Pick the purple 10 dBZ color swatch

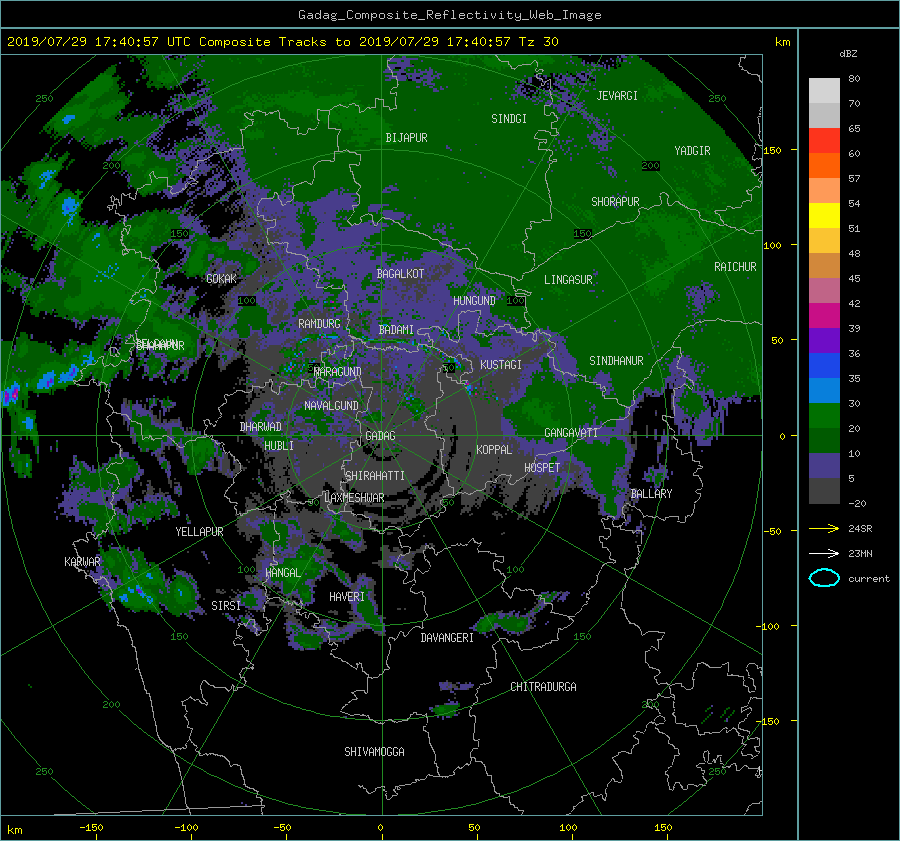[x=824, y=465]
